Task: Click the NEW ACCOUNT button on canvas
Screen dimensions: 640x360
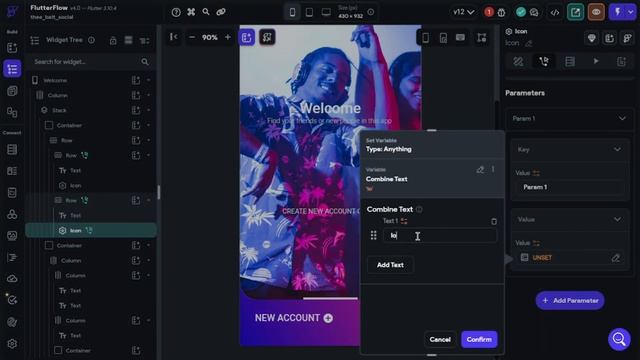Action: pyautogui.click(x=294, y=318)
